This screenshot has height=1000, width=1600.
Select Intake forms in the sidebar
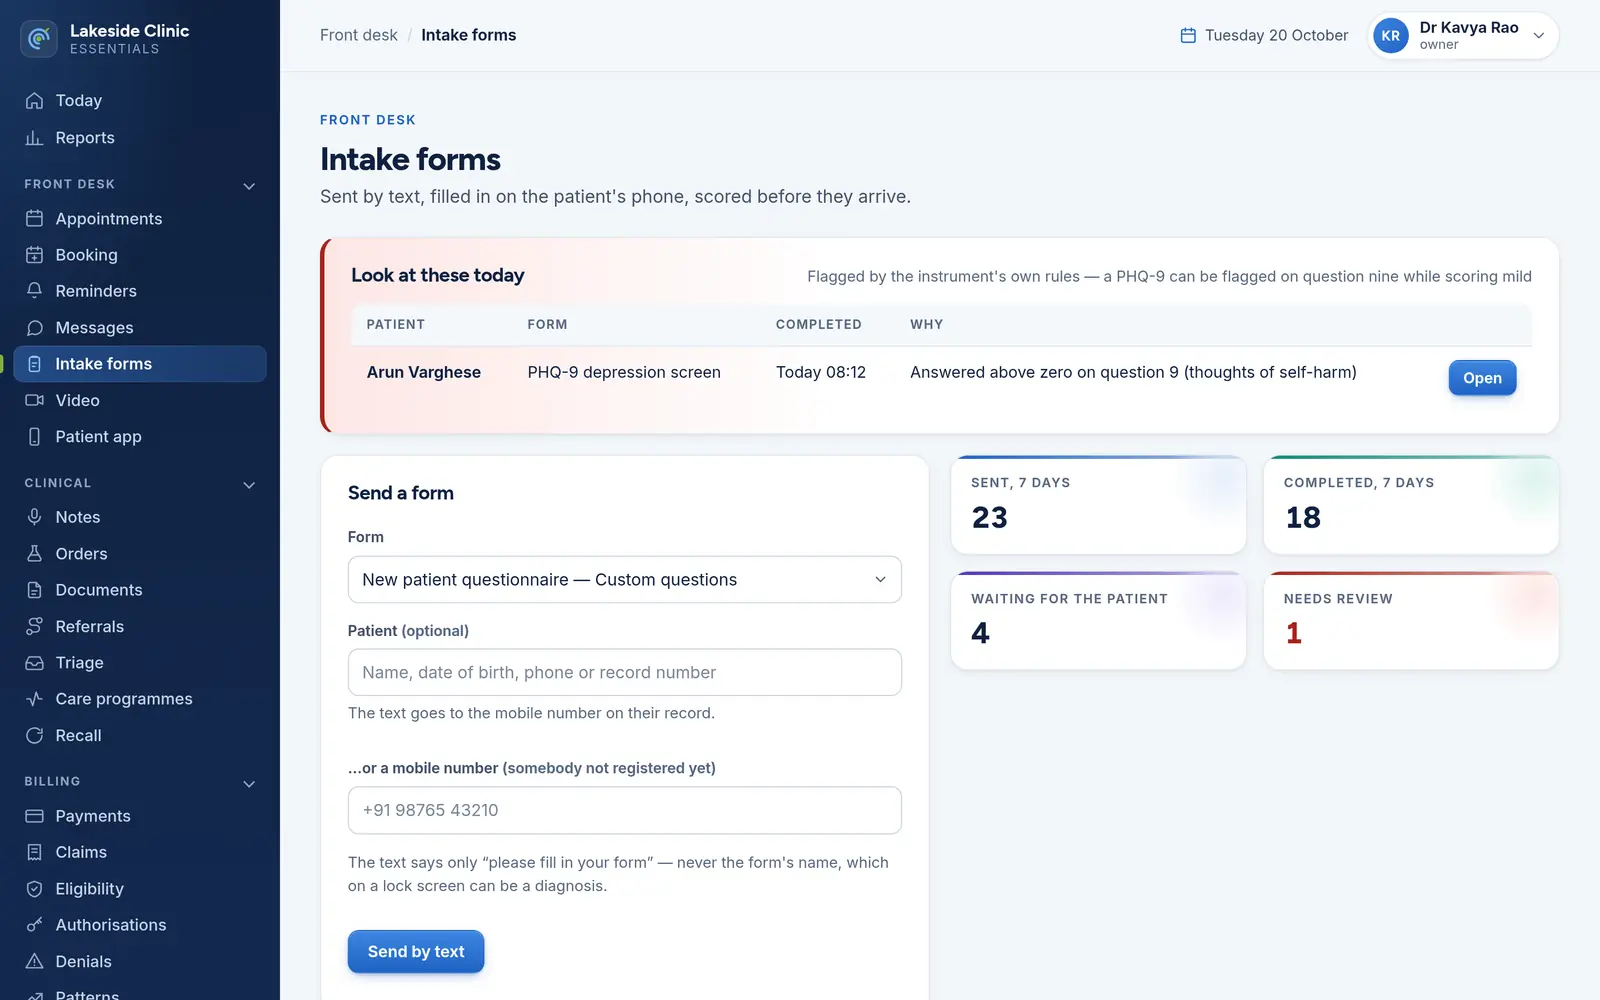140,364
